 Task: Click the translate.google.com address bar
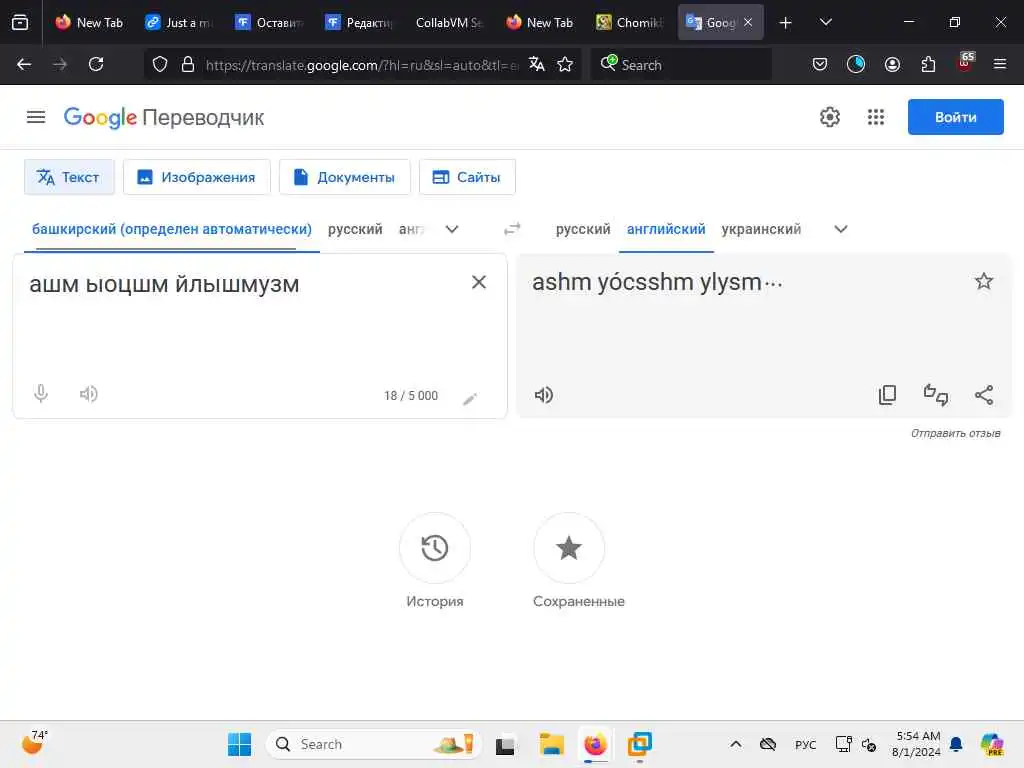coord(361,65)
